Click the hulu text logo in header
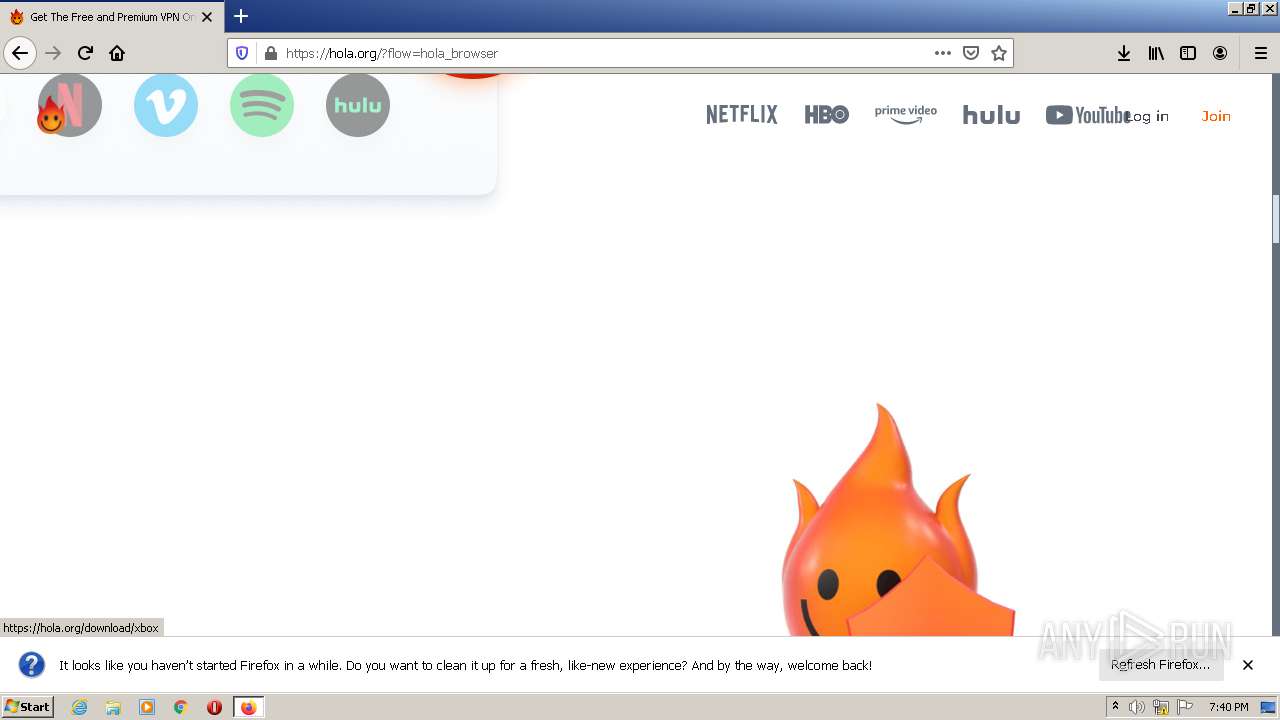 pyautogui.click(x=991, y=115)
